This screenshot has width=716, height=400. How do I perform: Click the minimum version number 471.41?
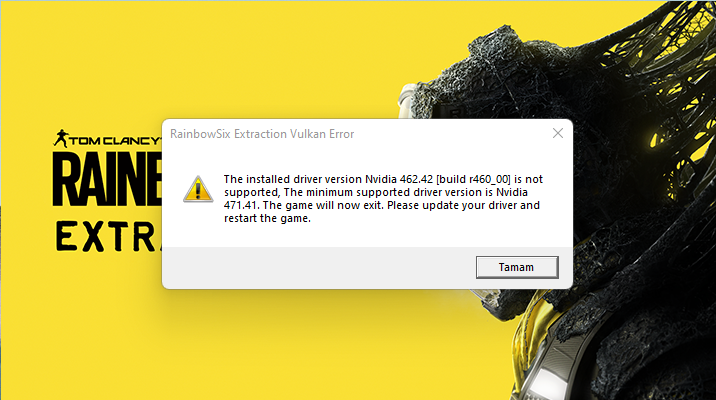(x=240, y=205)
